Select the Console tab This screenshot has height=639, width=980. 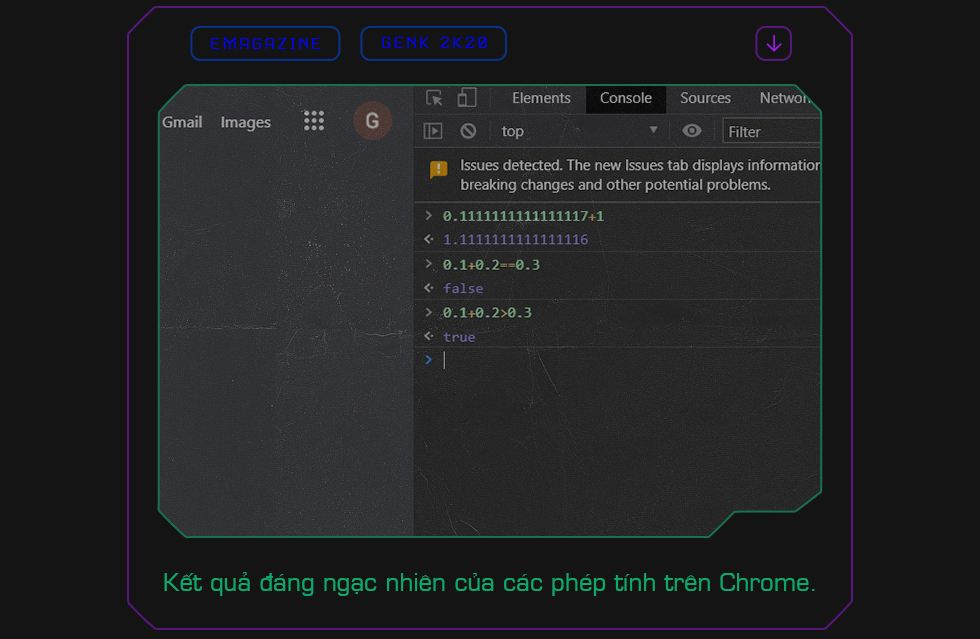click(625, 98)
